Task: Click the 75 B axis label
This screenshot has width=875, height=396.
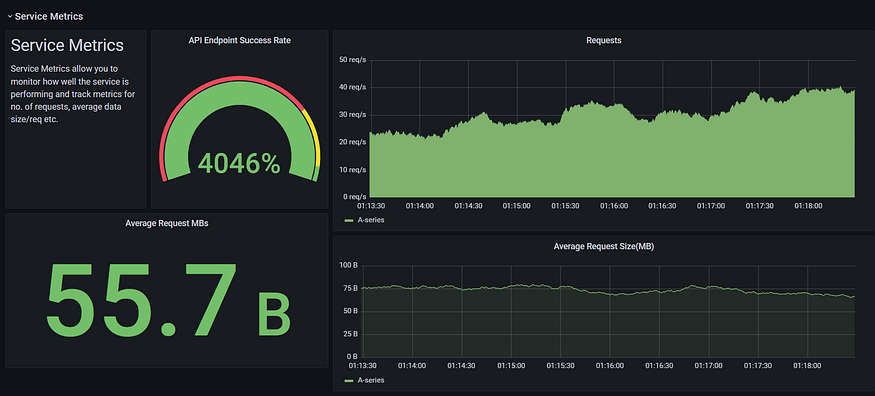Action: [350, 288]
